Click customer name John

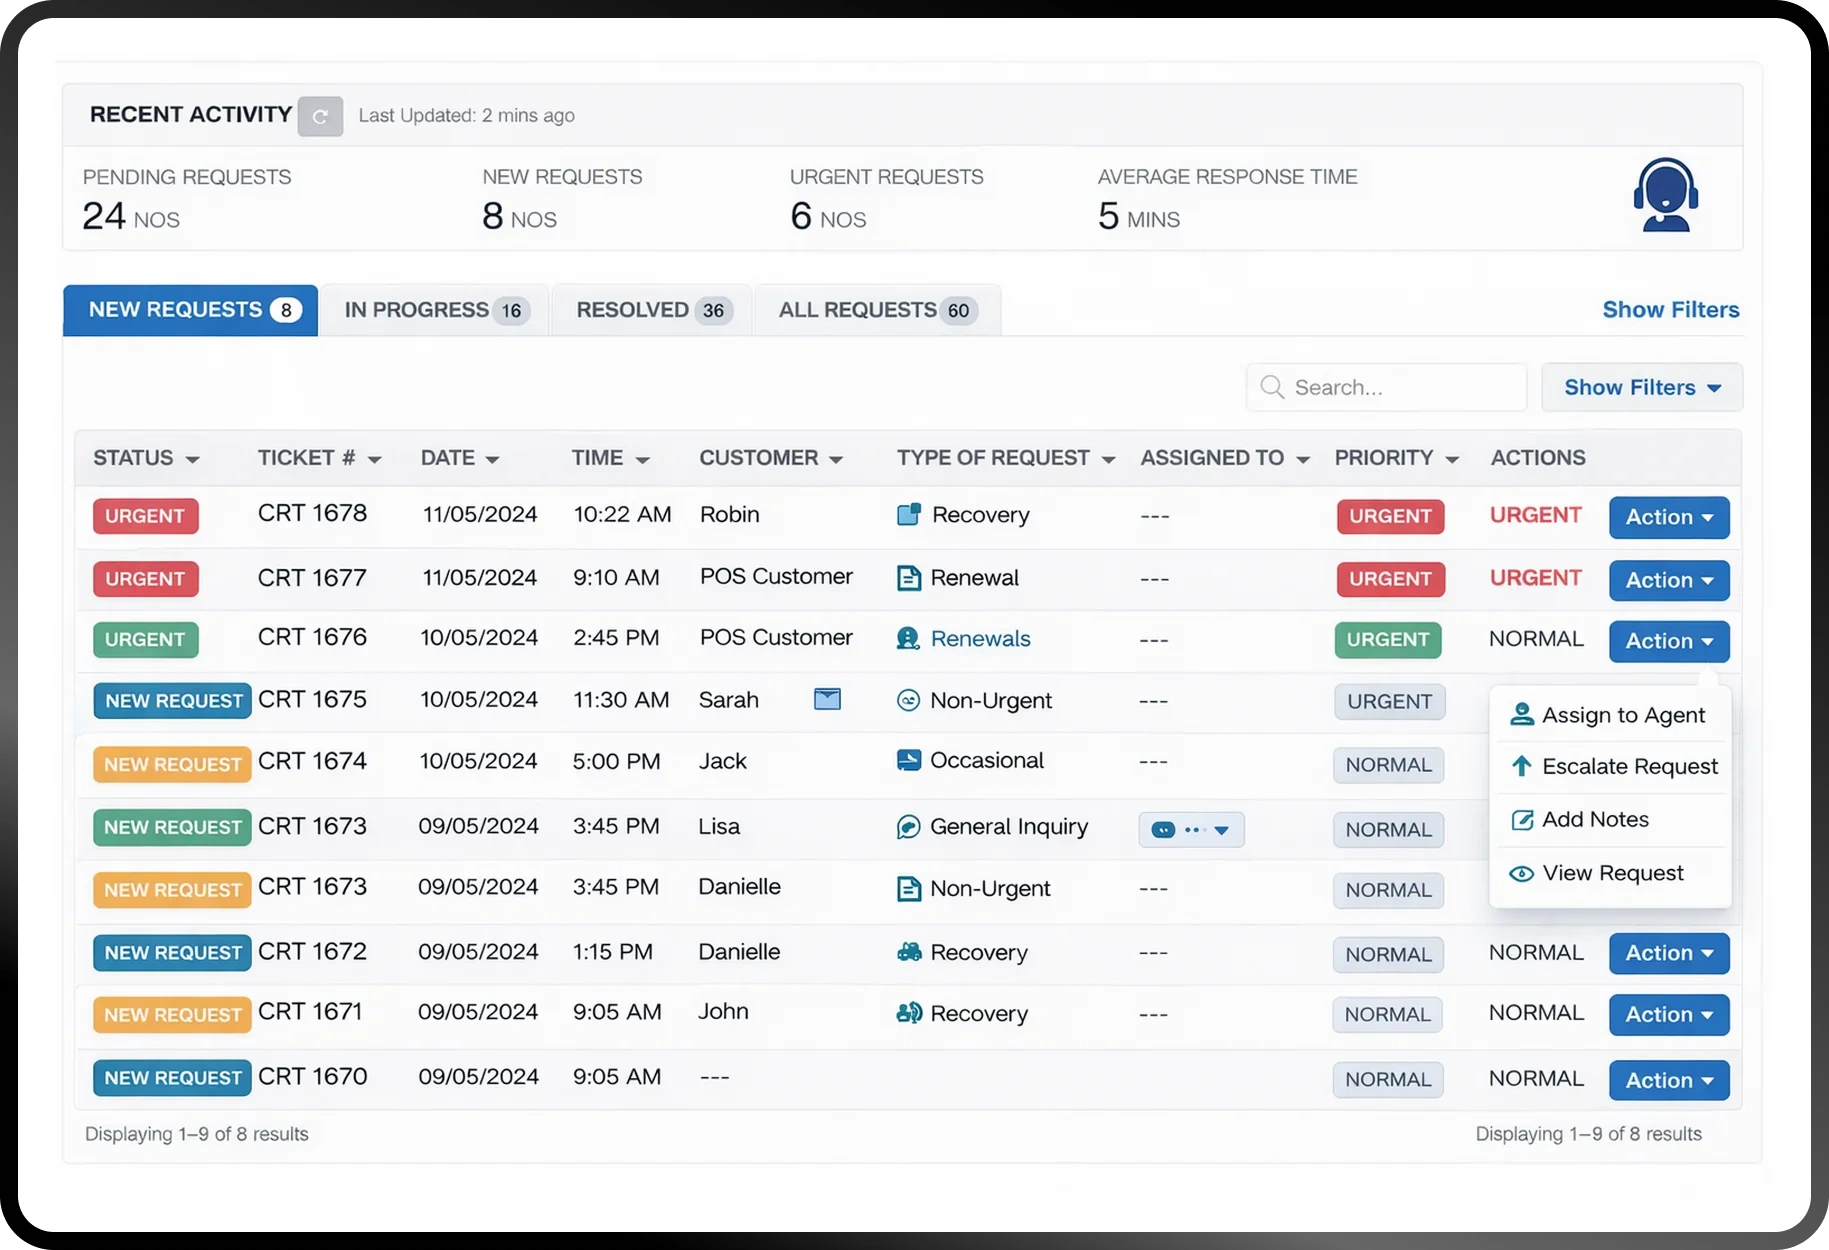tap(723, 1011)
